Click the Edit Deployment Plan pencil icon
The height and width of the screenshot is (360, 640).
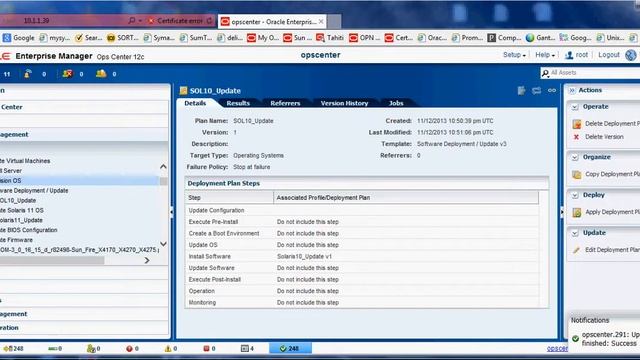click(576, 250)
